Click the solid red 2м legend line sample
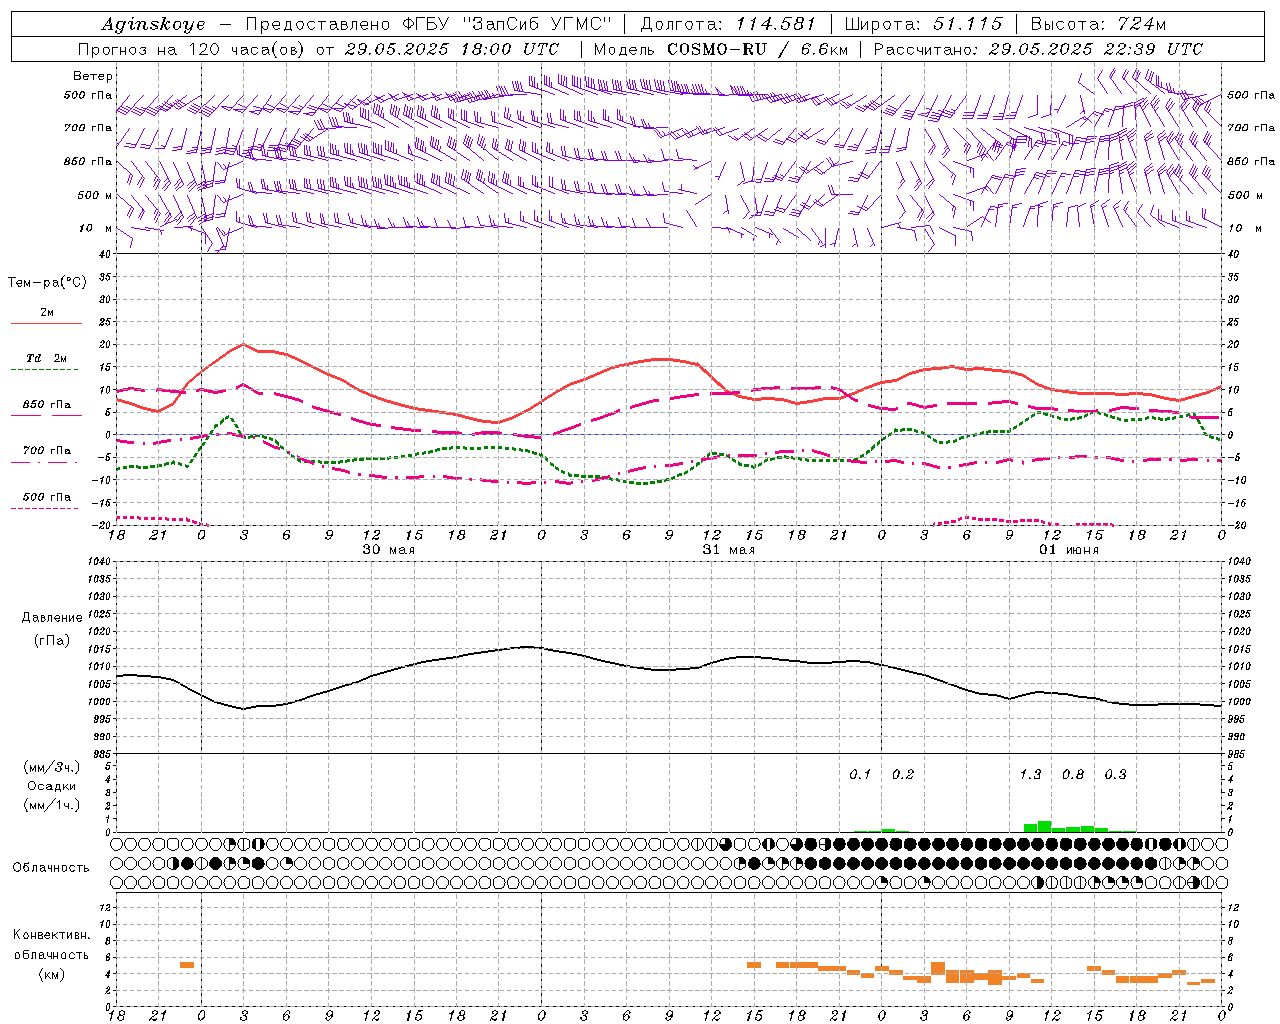The image size is (1280, 1024). pyautogui.click(x=46, y=323)
